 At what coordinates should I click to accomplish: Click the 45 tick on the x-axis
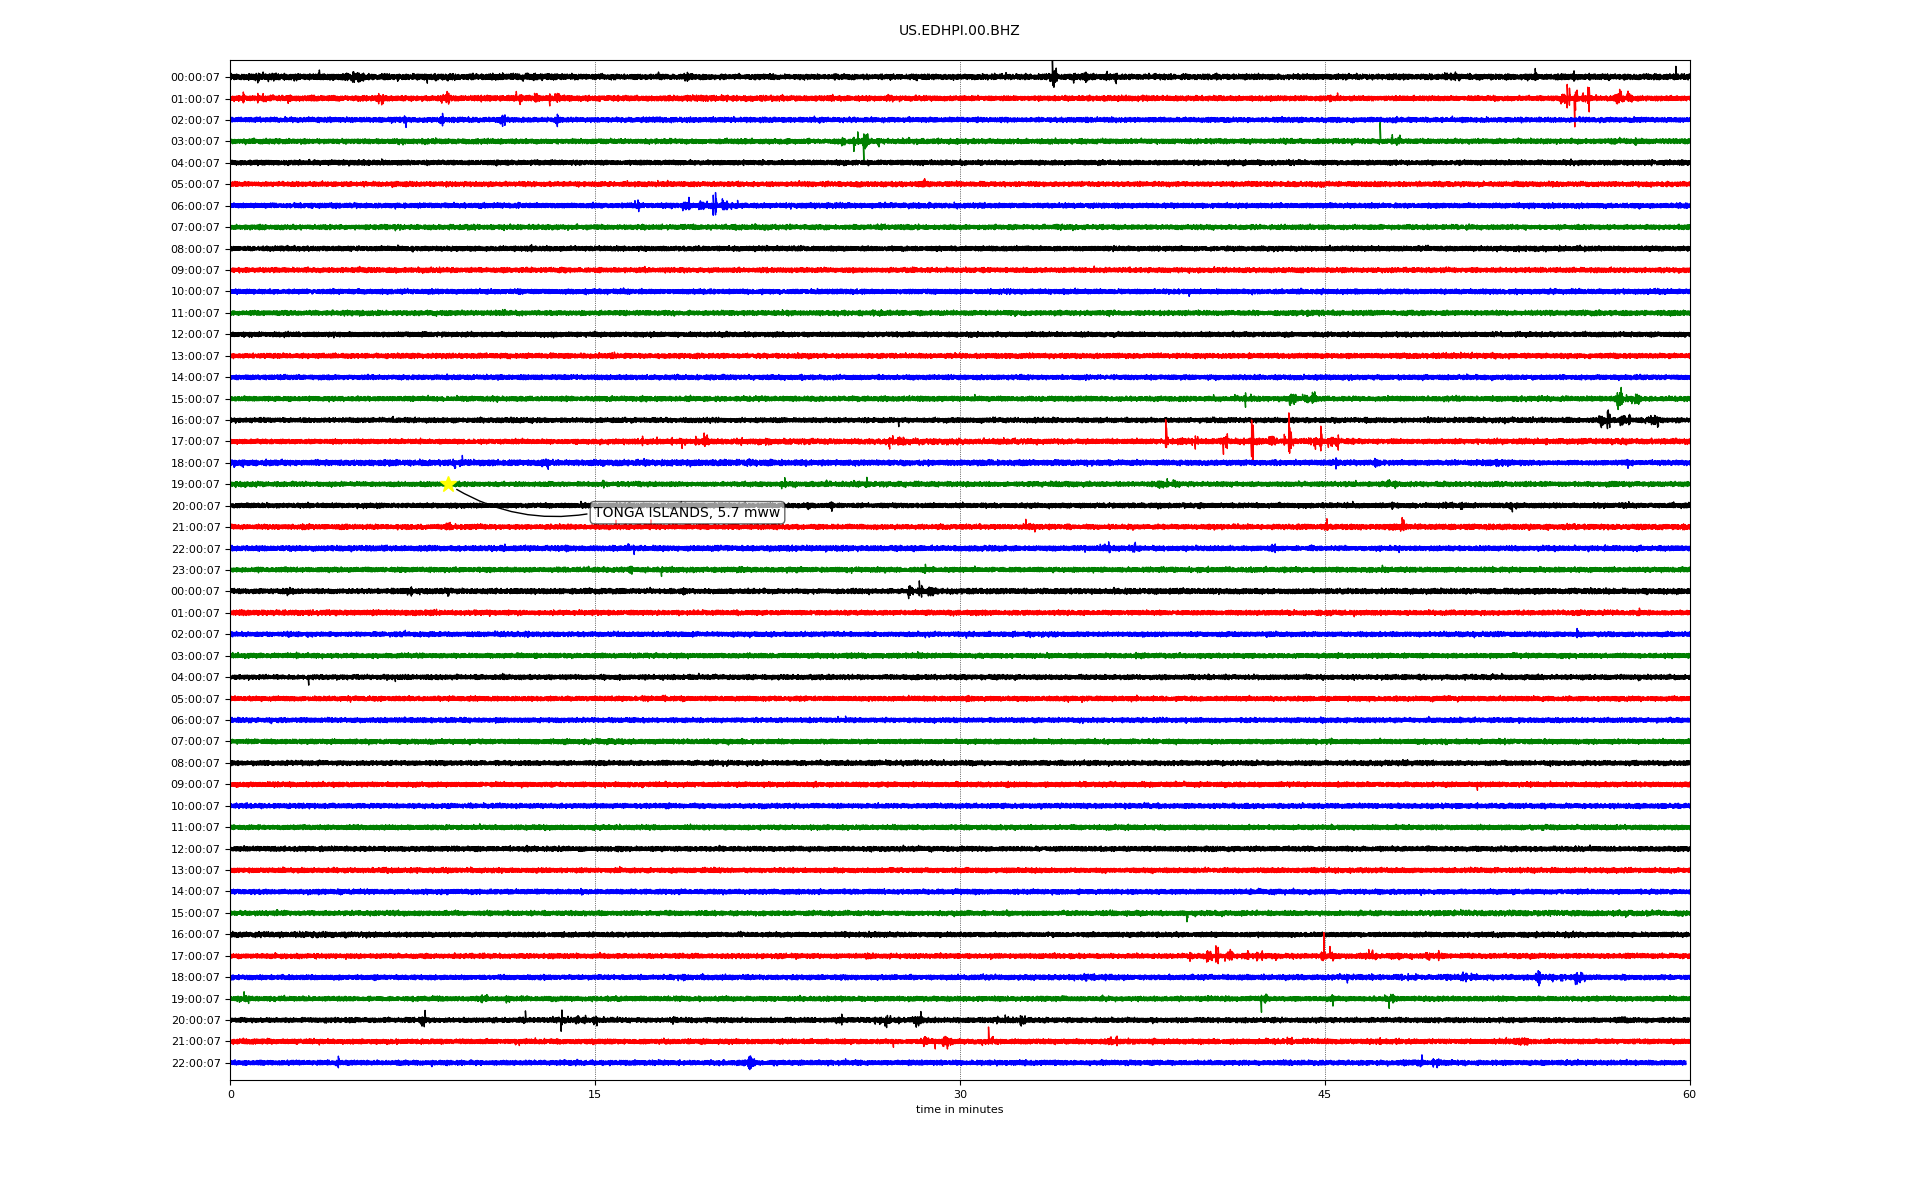1325,1094
